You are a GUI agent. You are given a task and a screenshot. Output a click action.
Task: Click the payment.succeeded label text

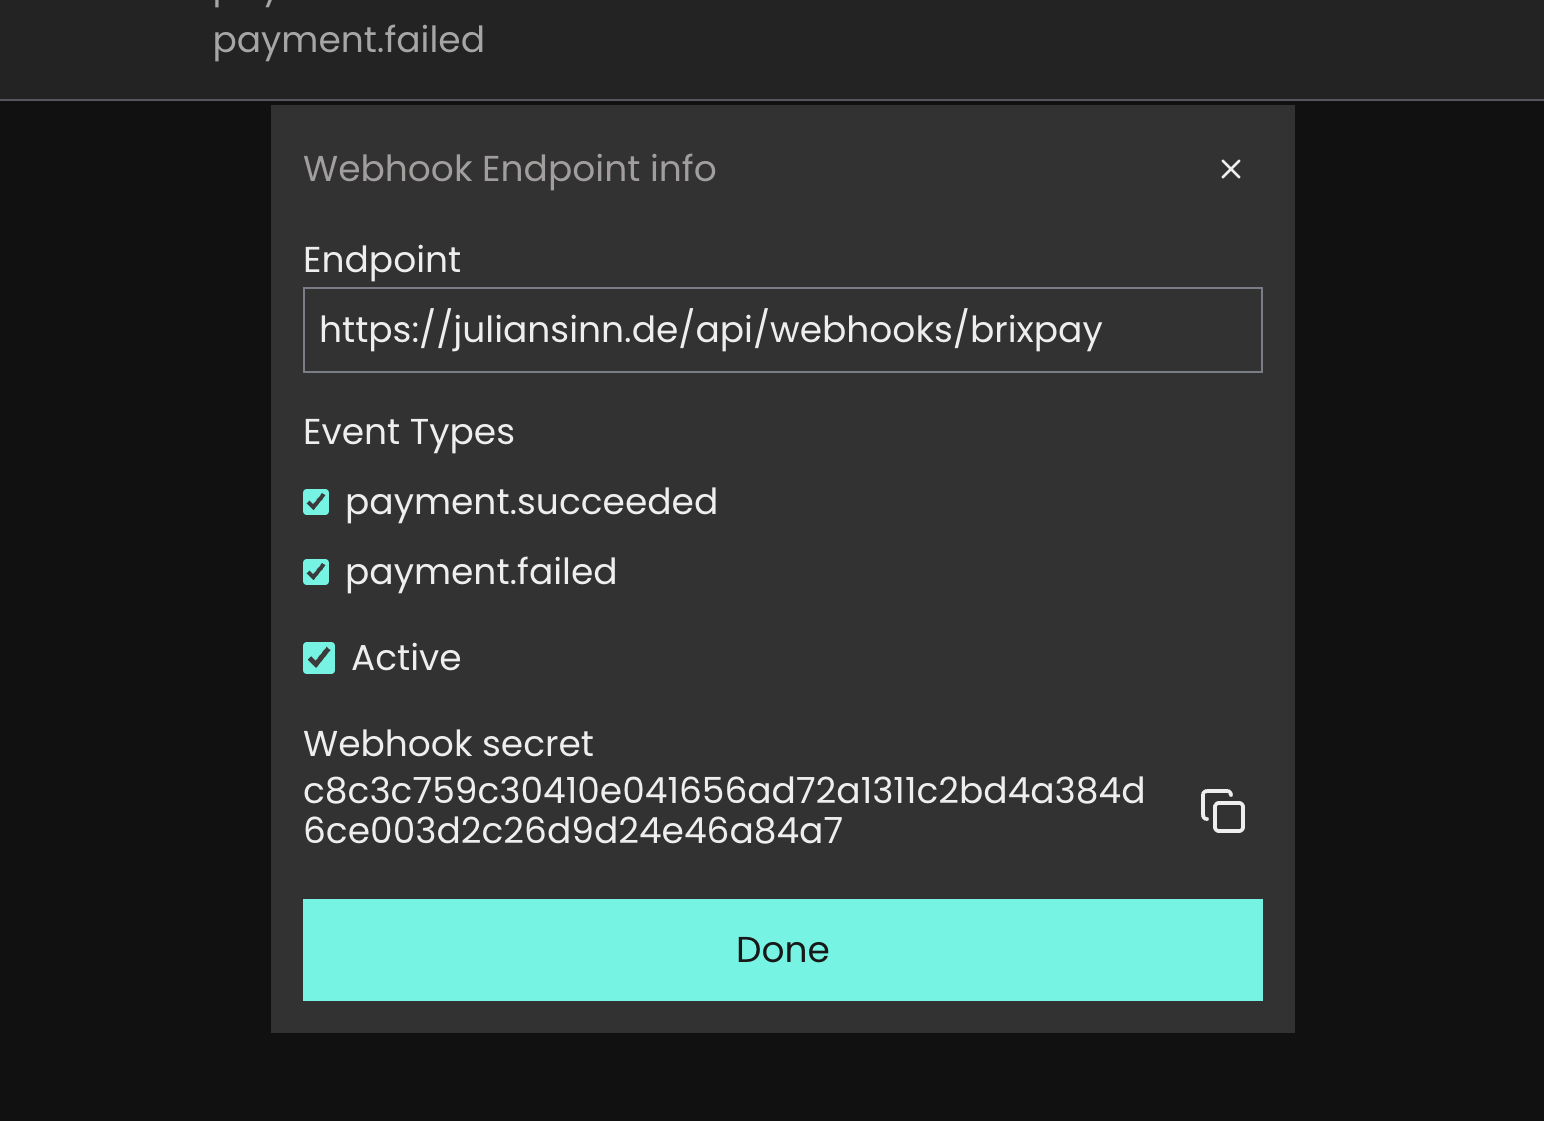(x=531, y=502)
